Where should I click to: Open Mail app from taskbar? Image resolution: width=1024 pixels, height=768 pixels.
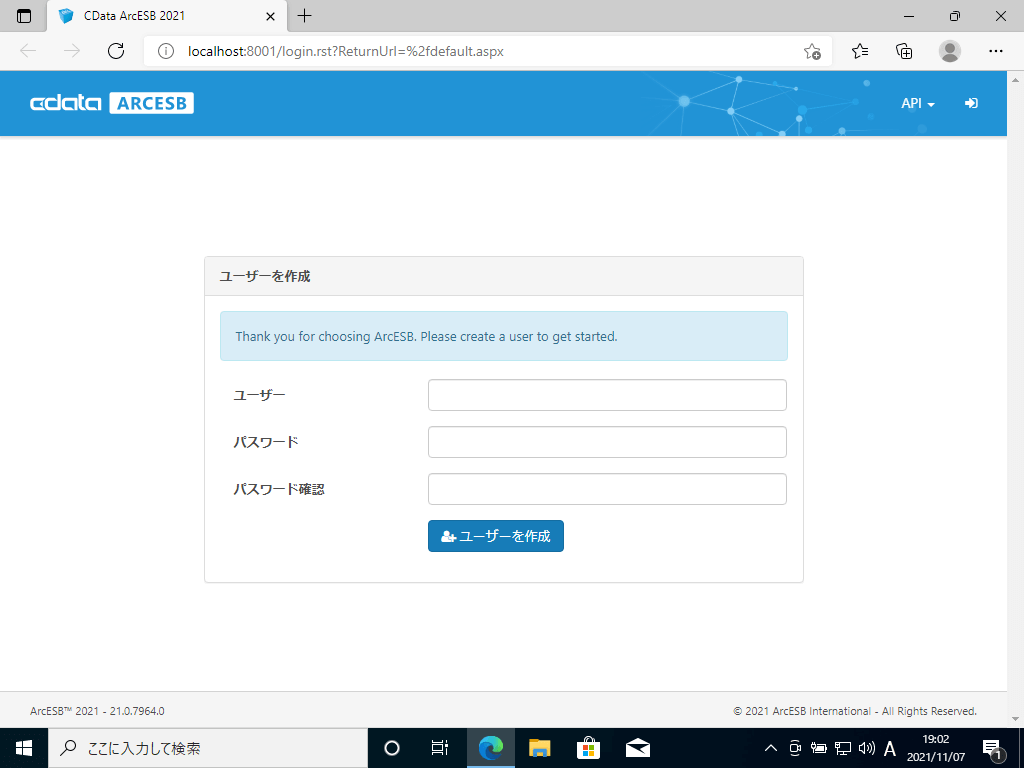638,748
